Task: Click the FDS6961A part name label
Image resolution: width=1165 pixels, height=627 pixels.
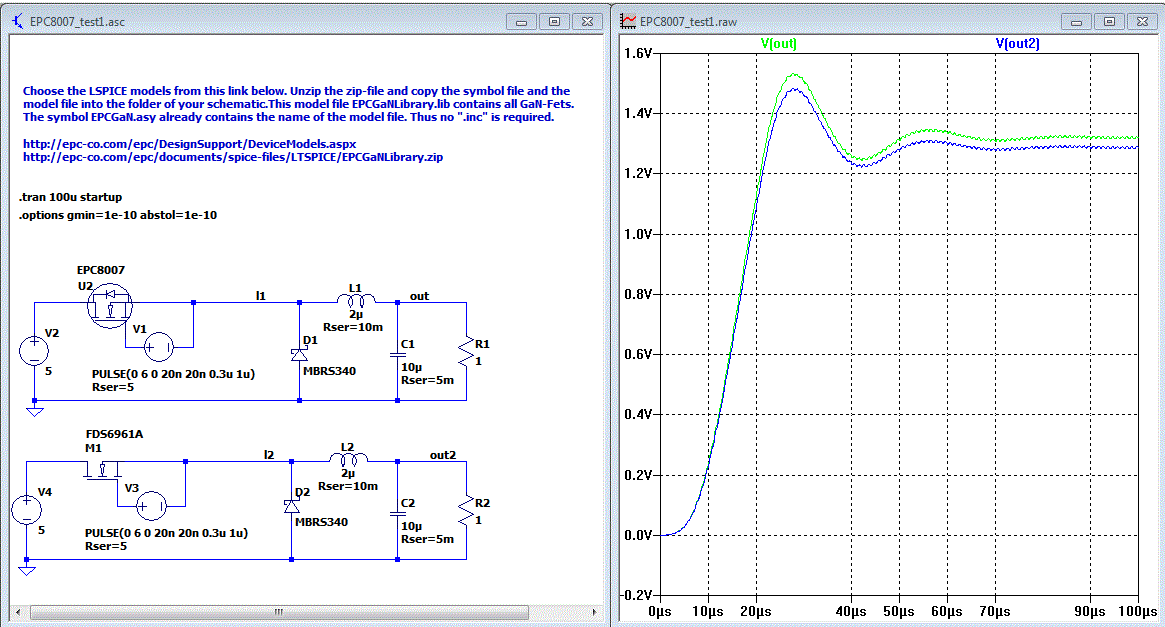Action: pyautogui.click(x=114, y=435)
